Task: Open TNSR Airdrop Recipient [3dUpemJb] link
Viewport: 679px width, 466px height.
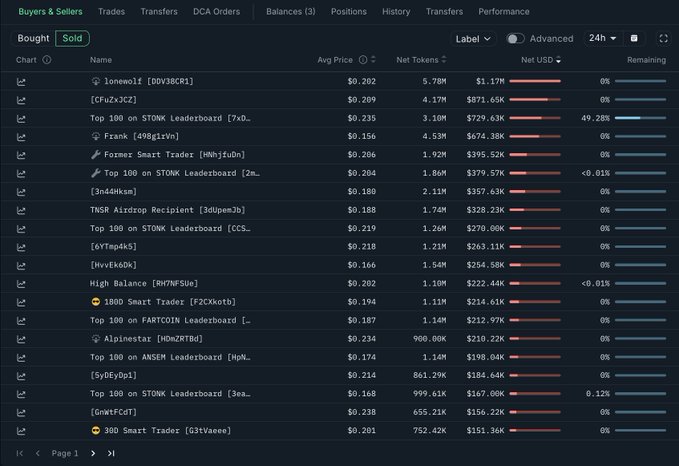Action: (168, 210)
